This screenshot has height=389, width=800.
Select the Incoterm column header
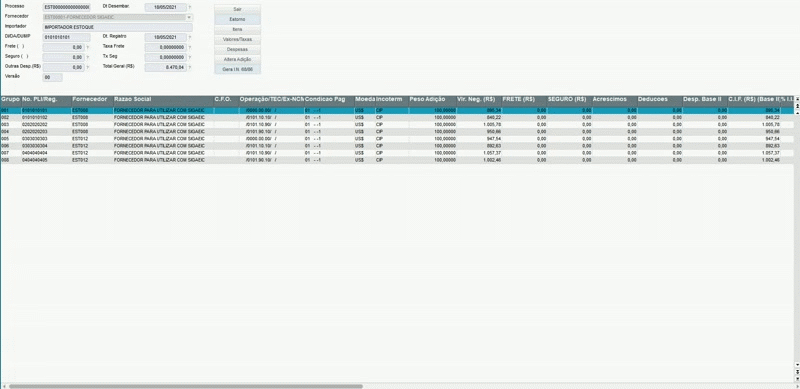pos(392,99)
